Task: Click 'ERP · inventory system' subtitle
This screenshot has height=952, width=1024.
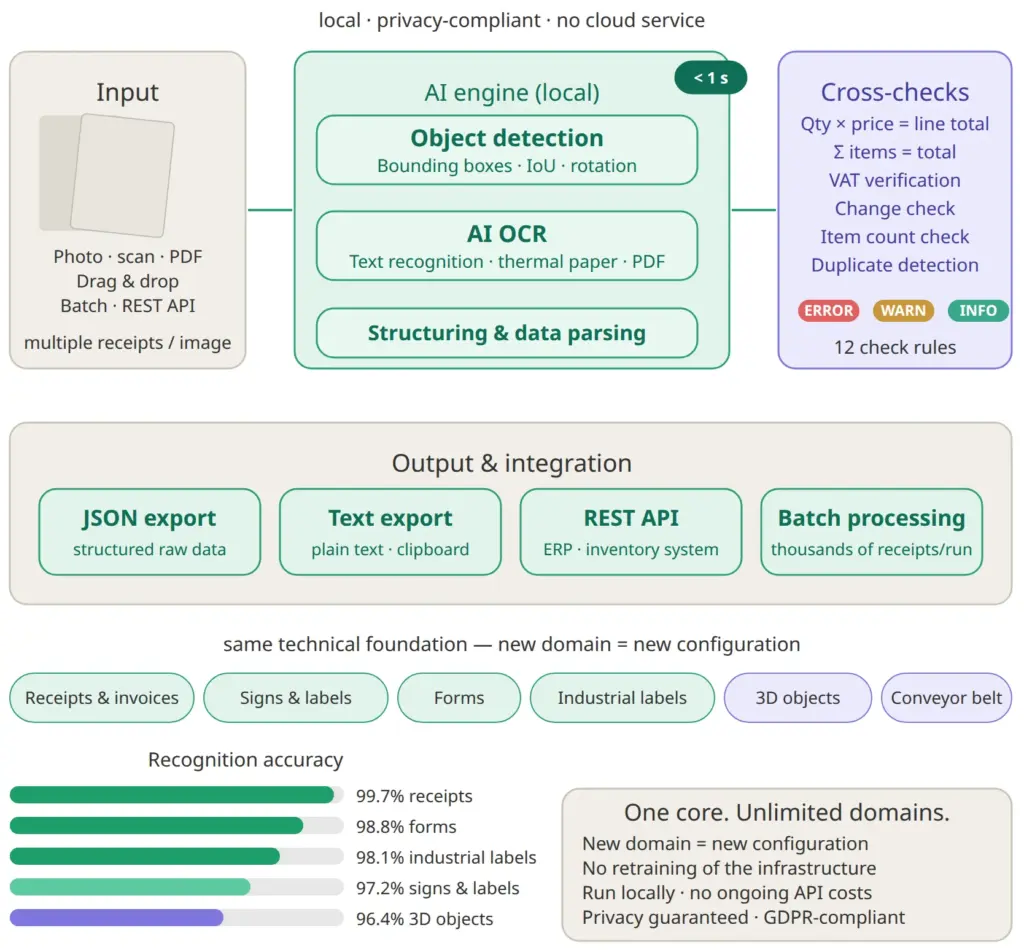Action: (x=631, y=549)
